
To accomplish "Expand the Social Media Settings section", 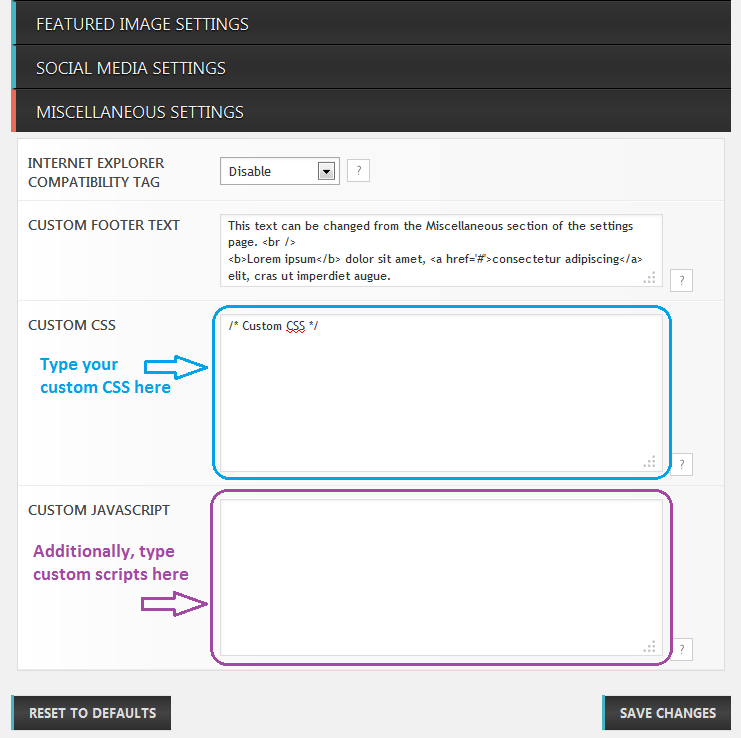I will pyautogui.click(x=371, y=67).
